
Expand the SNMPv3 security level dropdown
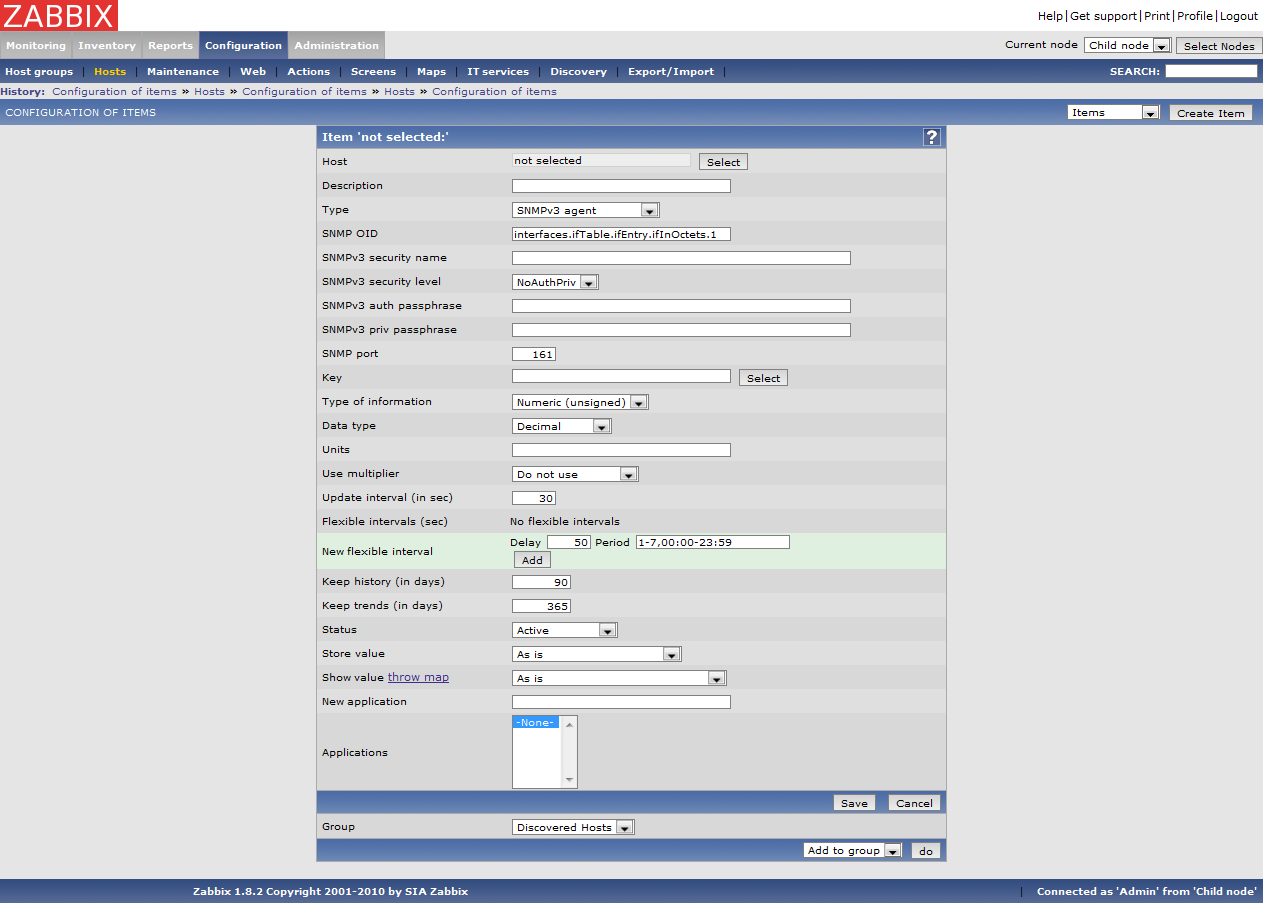pyautogui.click(x=555, y=282)
